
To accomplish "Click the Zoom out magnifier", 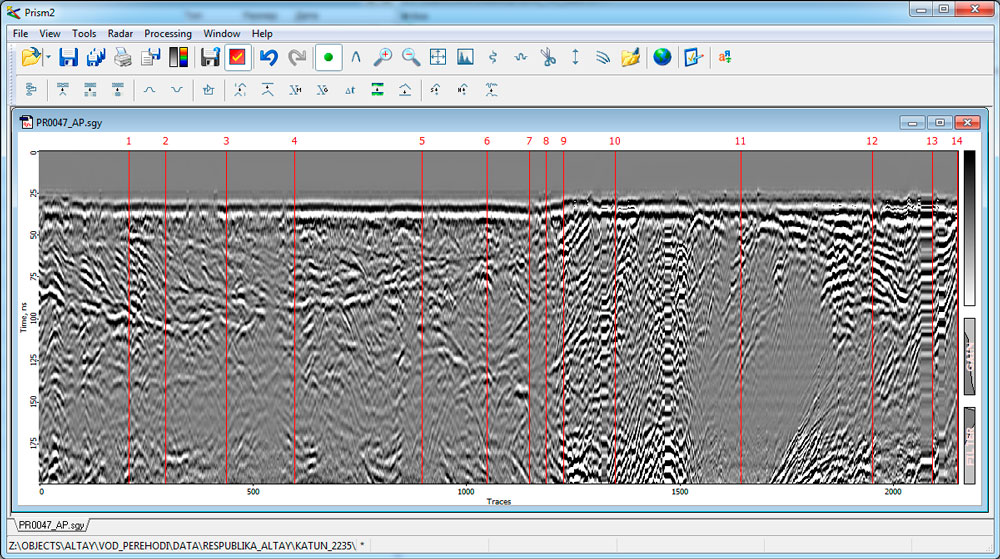I will click(410, 58).
